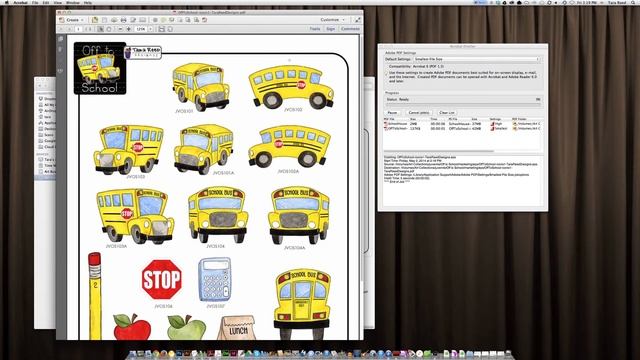This screenshot has width=640, height=360.
Task: Click the Print icon in Acrobat toolbar
Action: 123,20
